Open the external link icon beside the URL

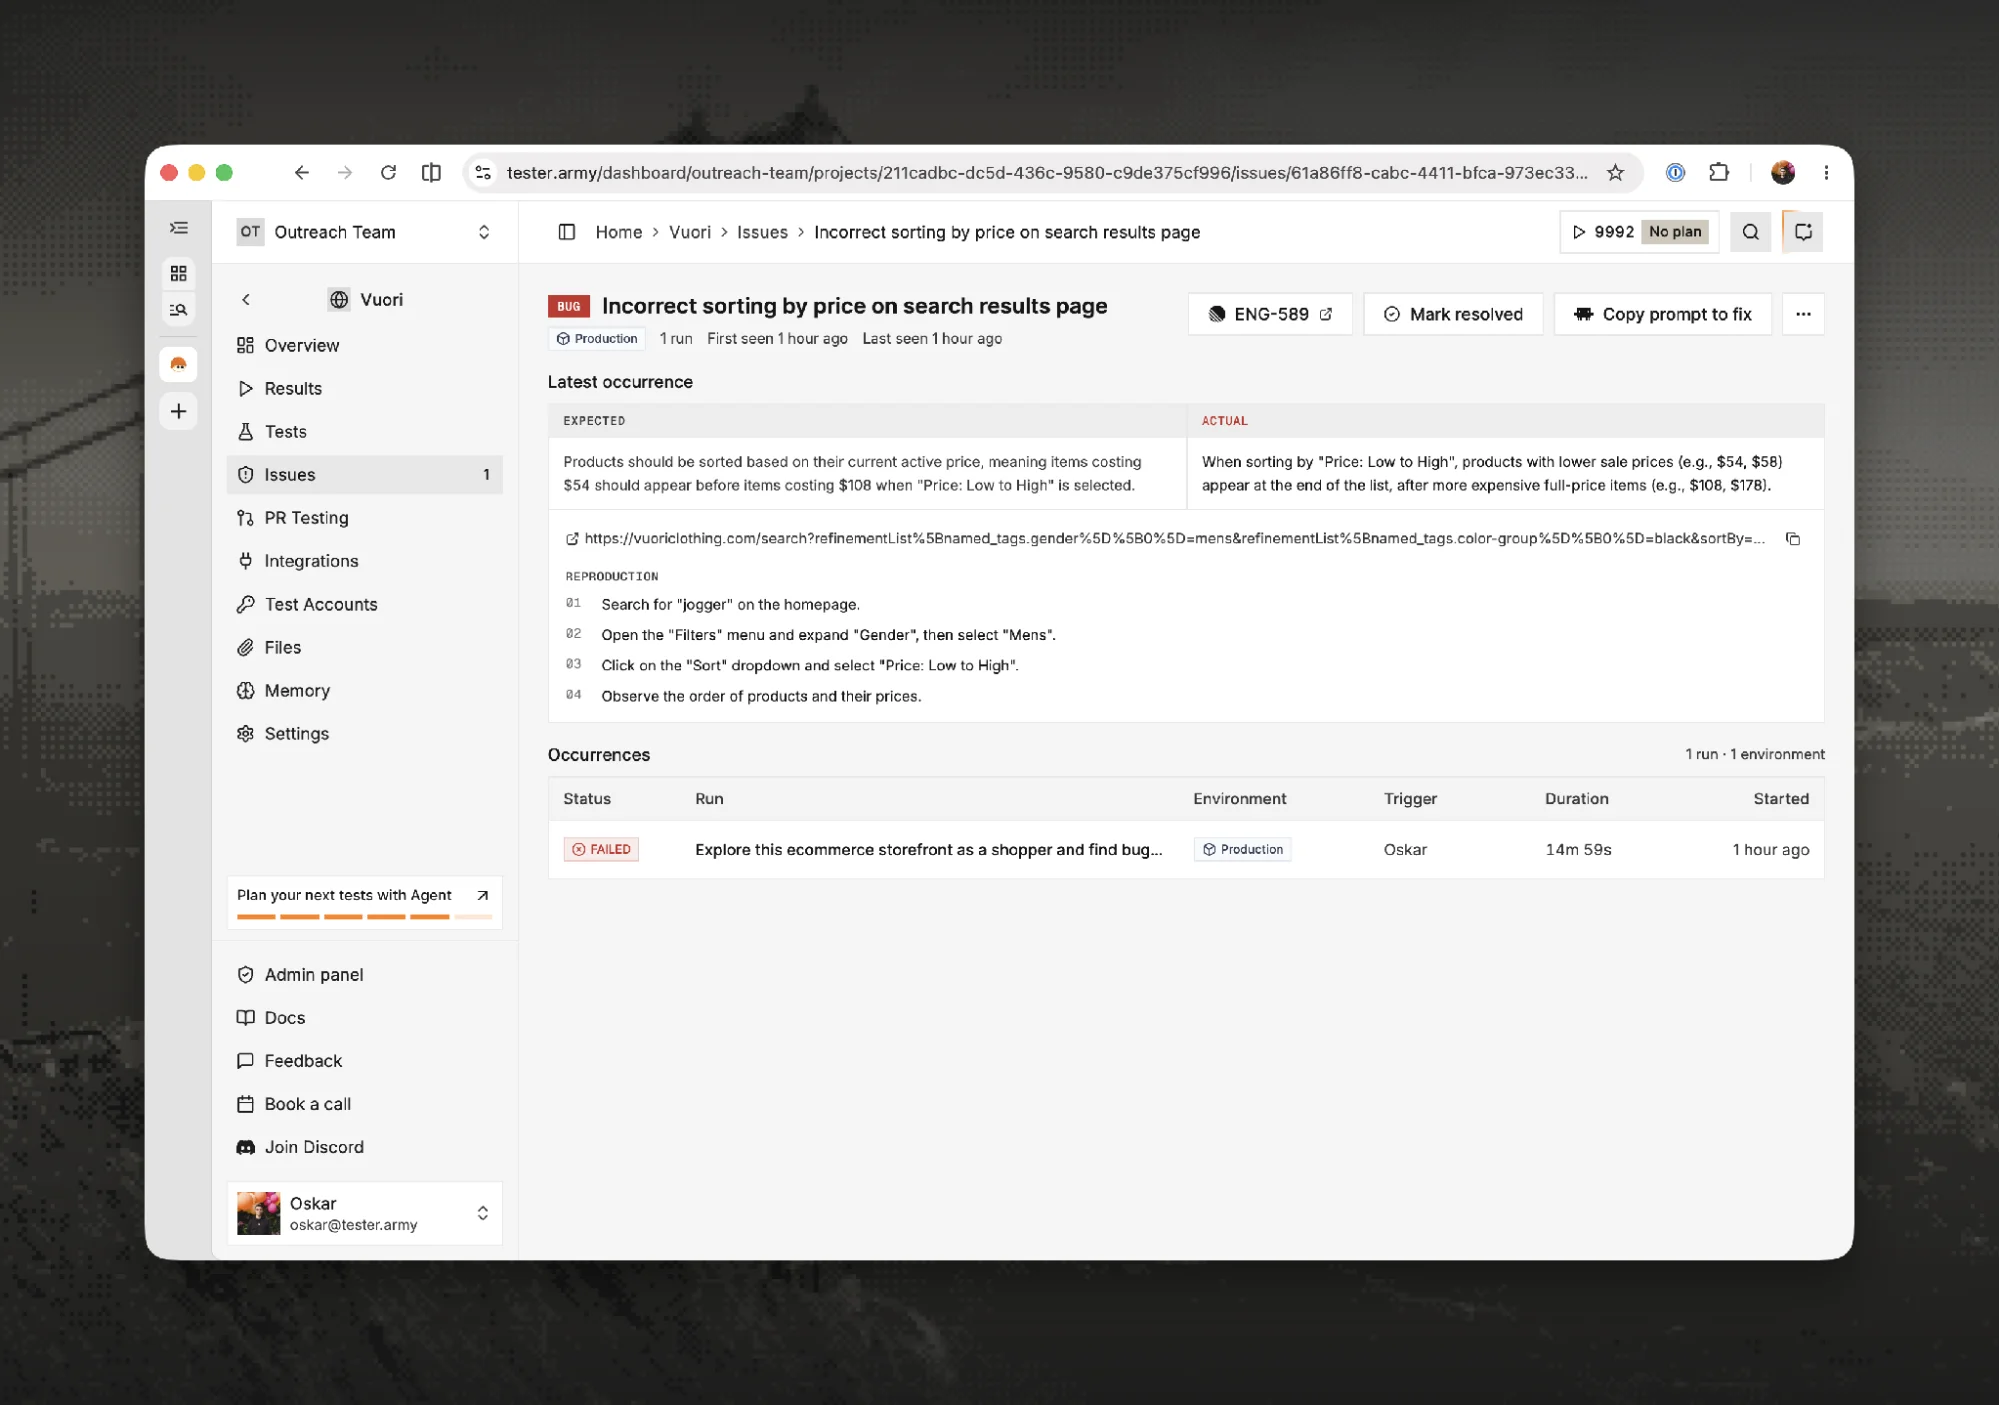572,539
